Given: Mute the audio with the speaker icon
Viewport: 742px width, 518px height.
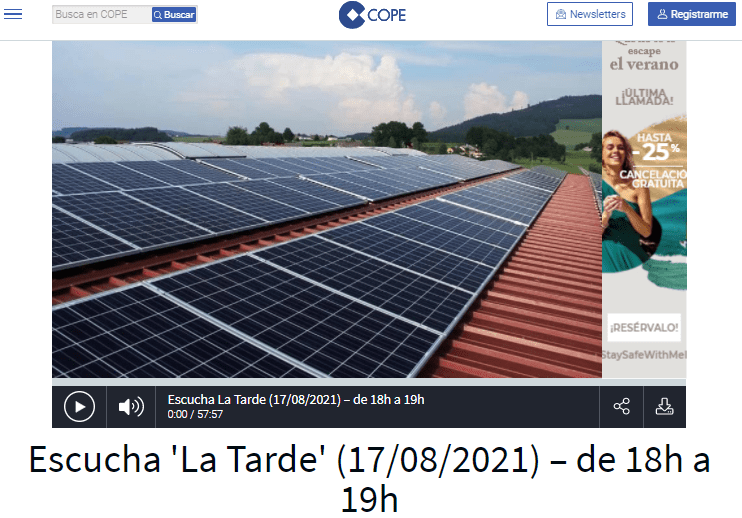Looking at the screenshot, I should (130, 406).
